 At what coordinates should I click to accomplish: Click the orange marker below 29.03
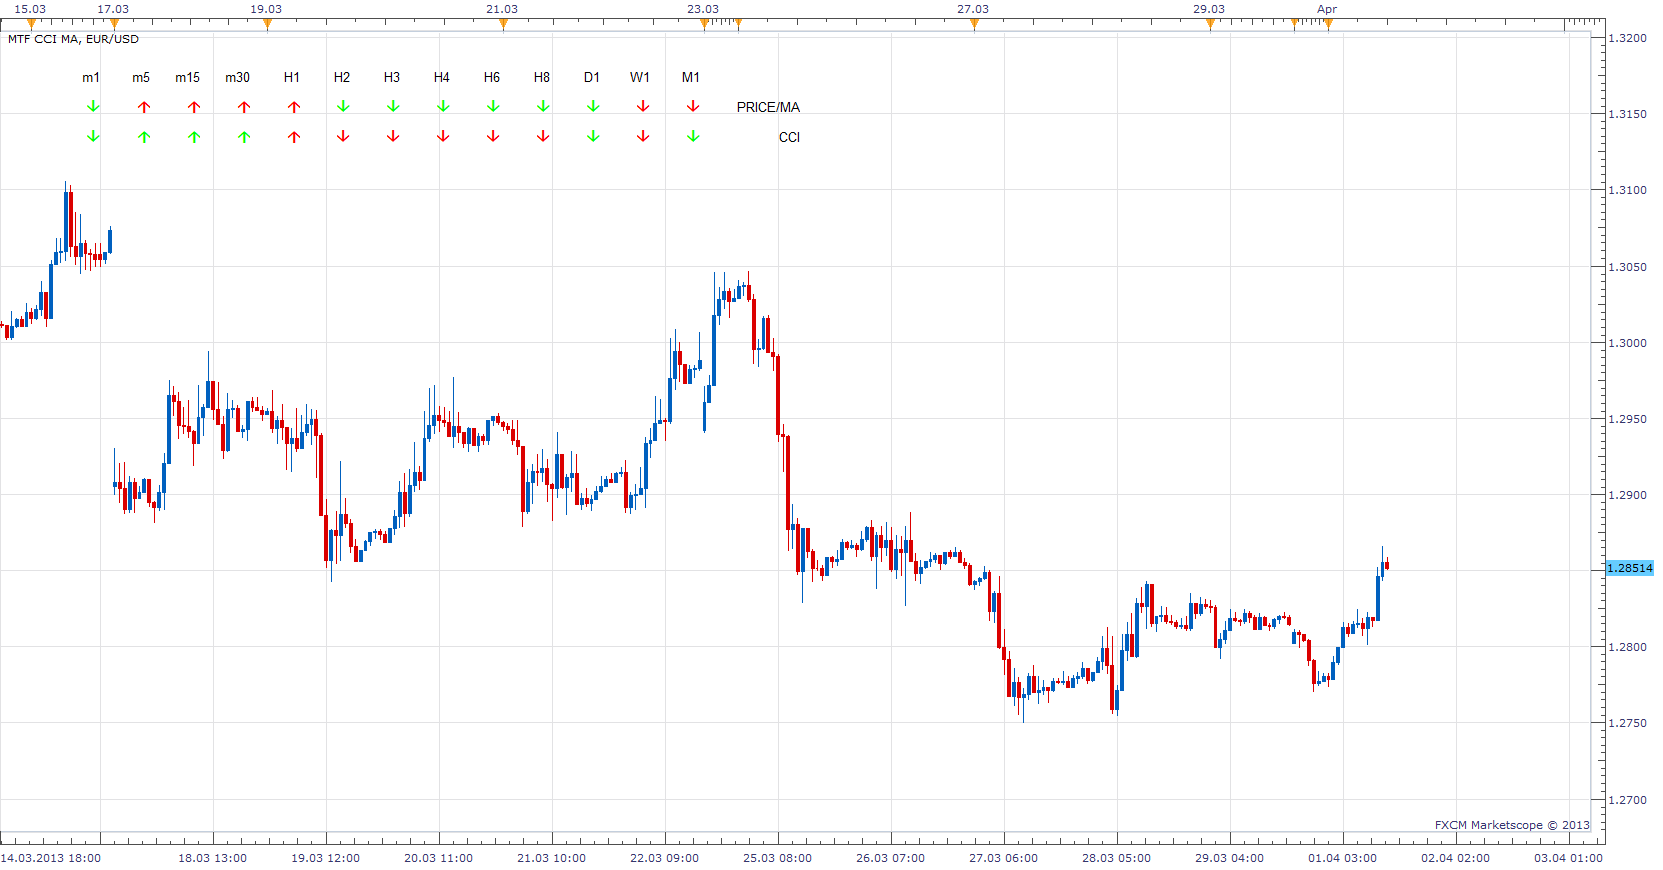[1210, 24]
